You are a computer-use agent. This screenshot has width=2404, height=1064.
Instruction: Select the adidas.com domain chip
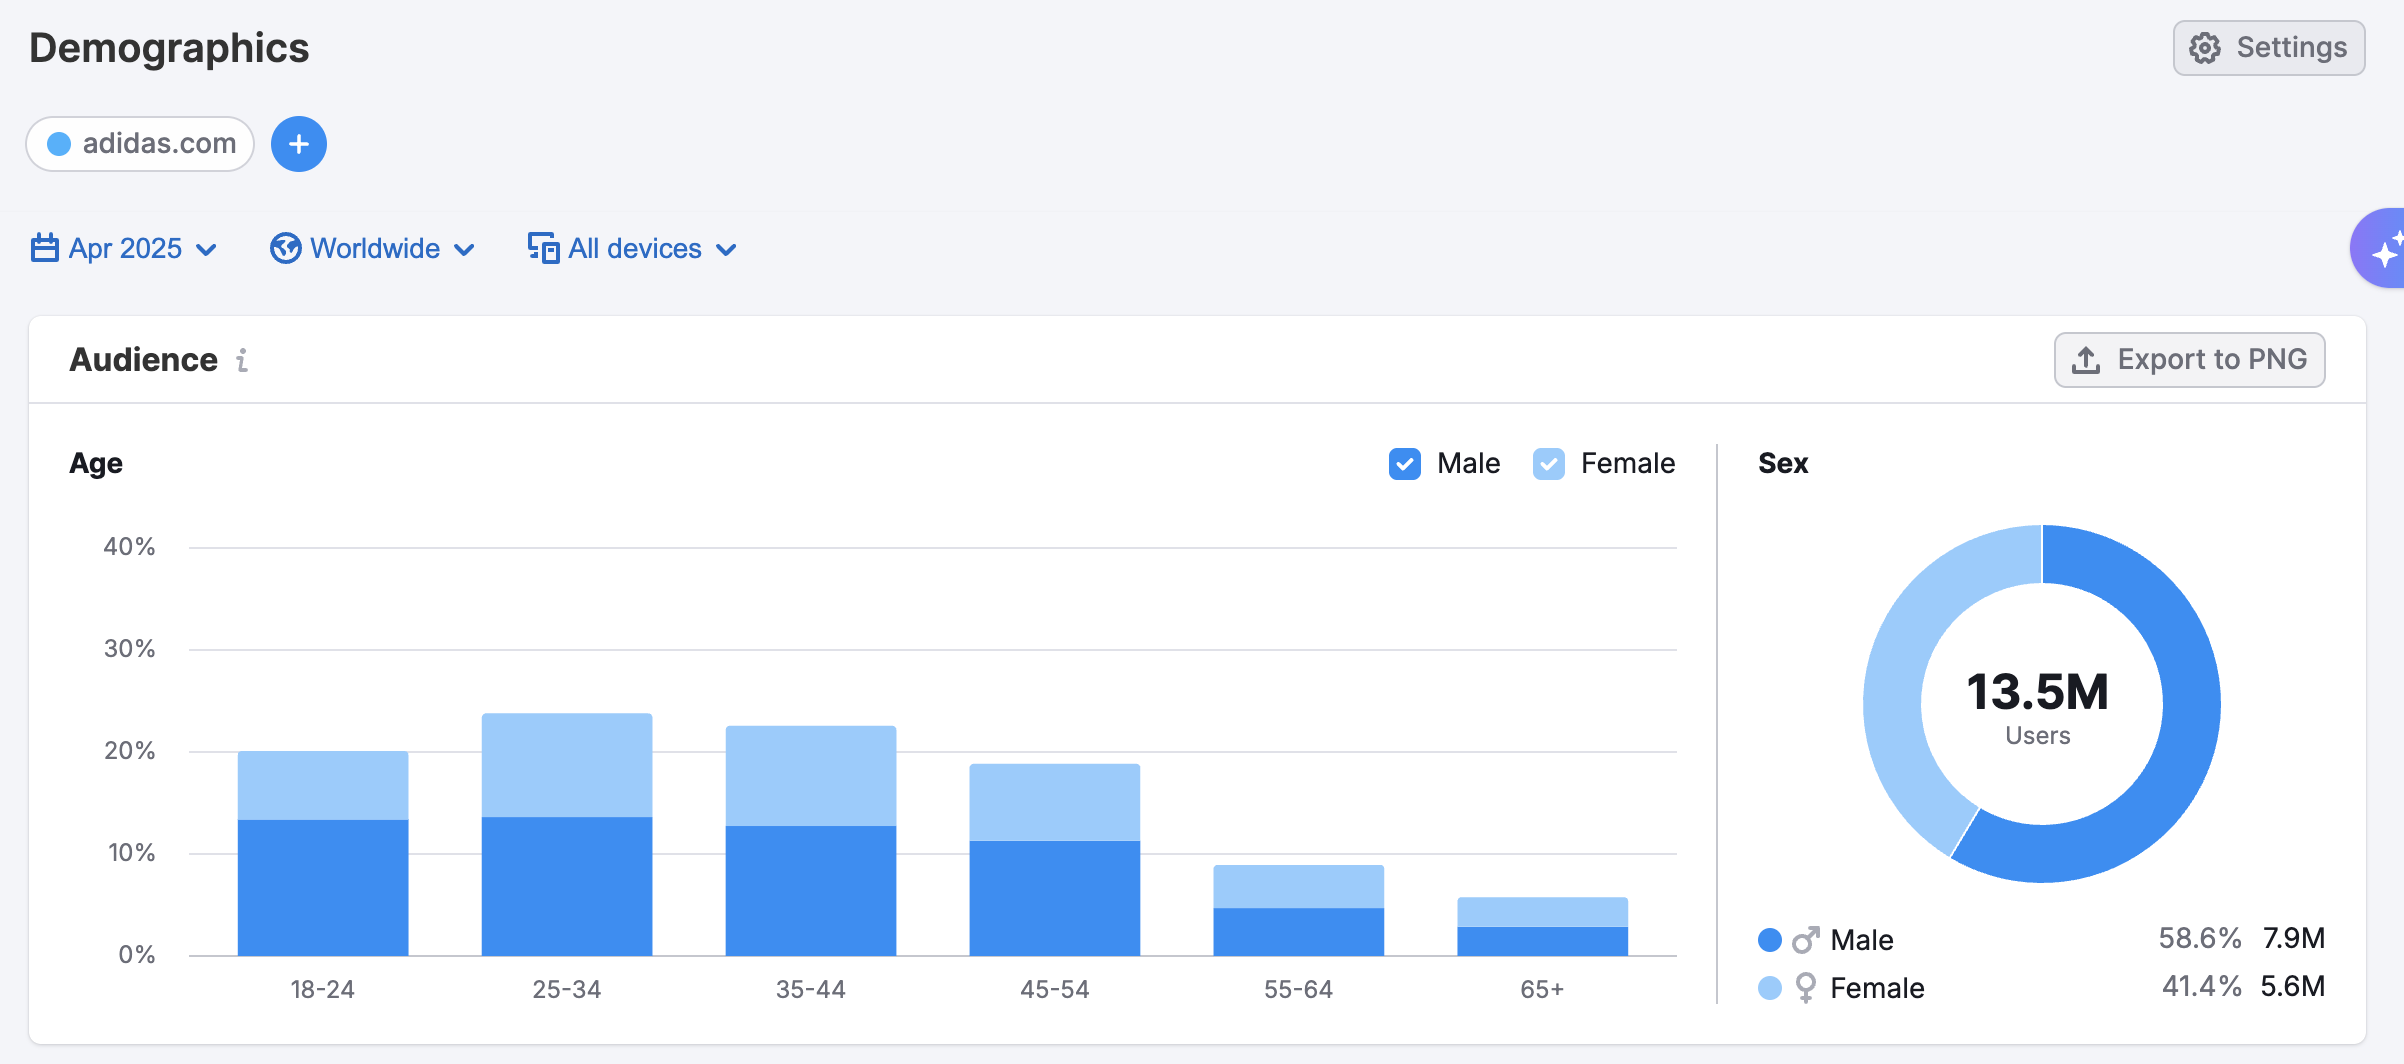coord(140,144)
